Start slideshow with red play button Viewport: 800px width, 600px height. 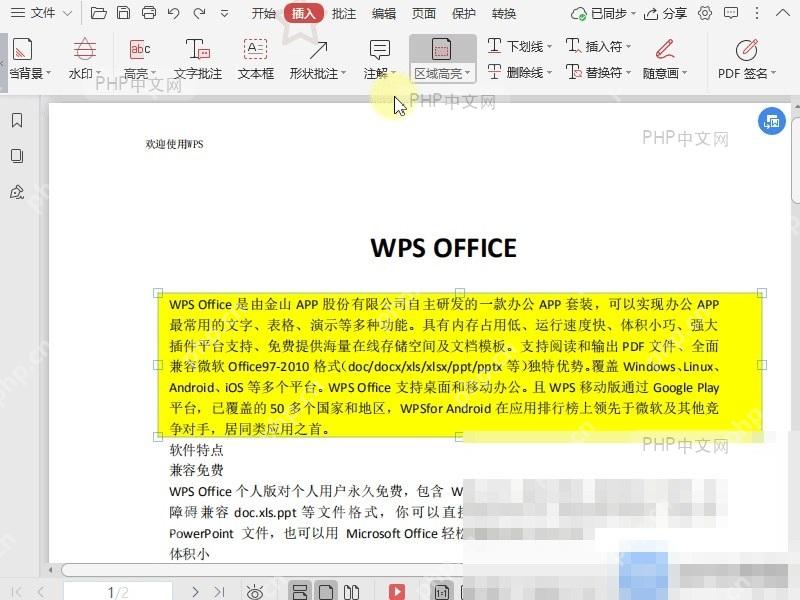[x=396, y=592]
